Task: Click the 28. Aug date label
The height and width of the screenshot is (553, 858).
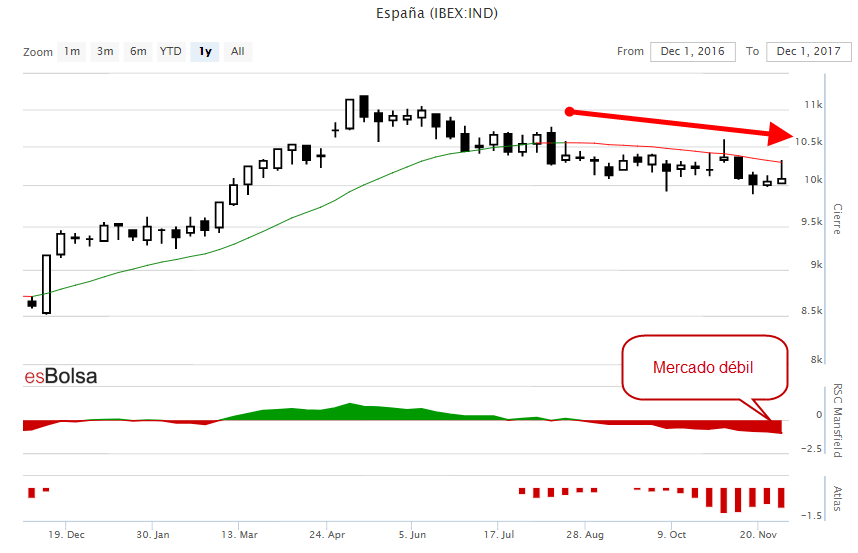Action: pos(585,534)
